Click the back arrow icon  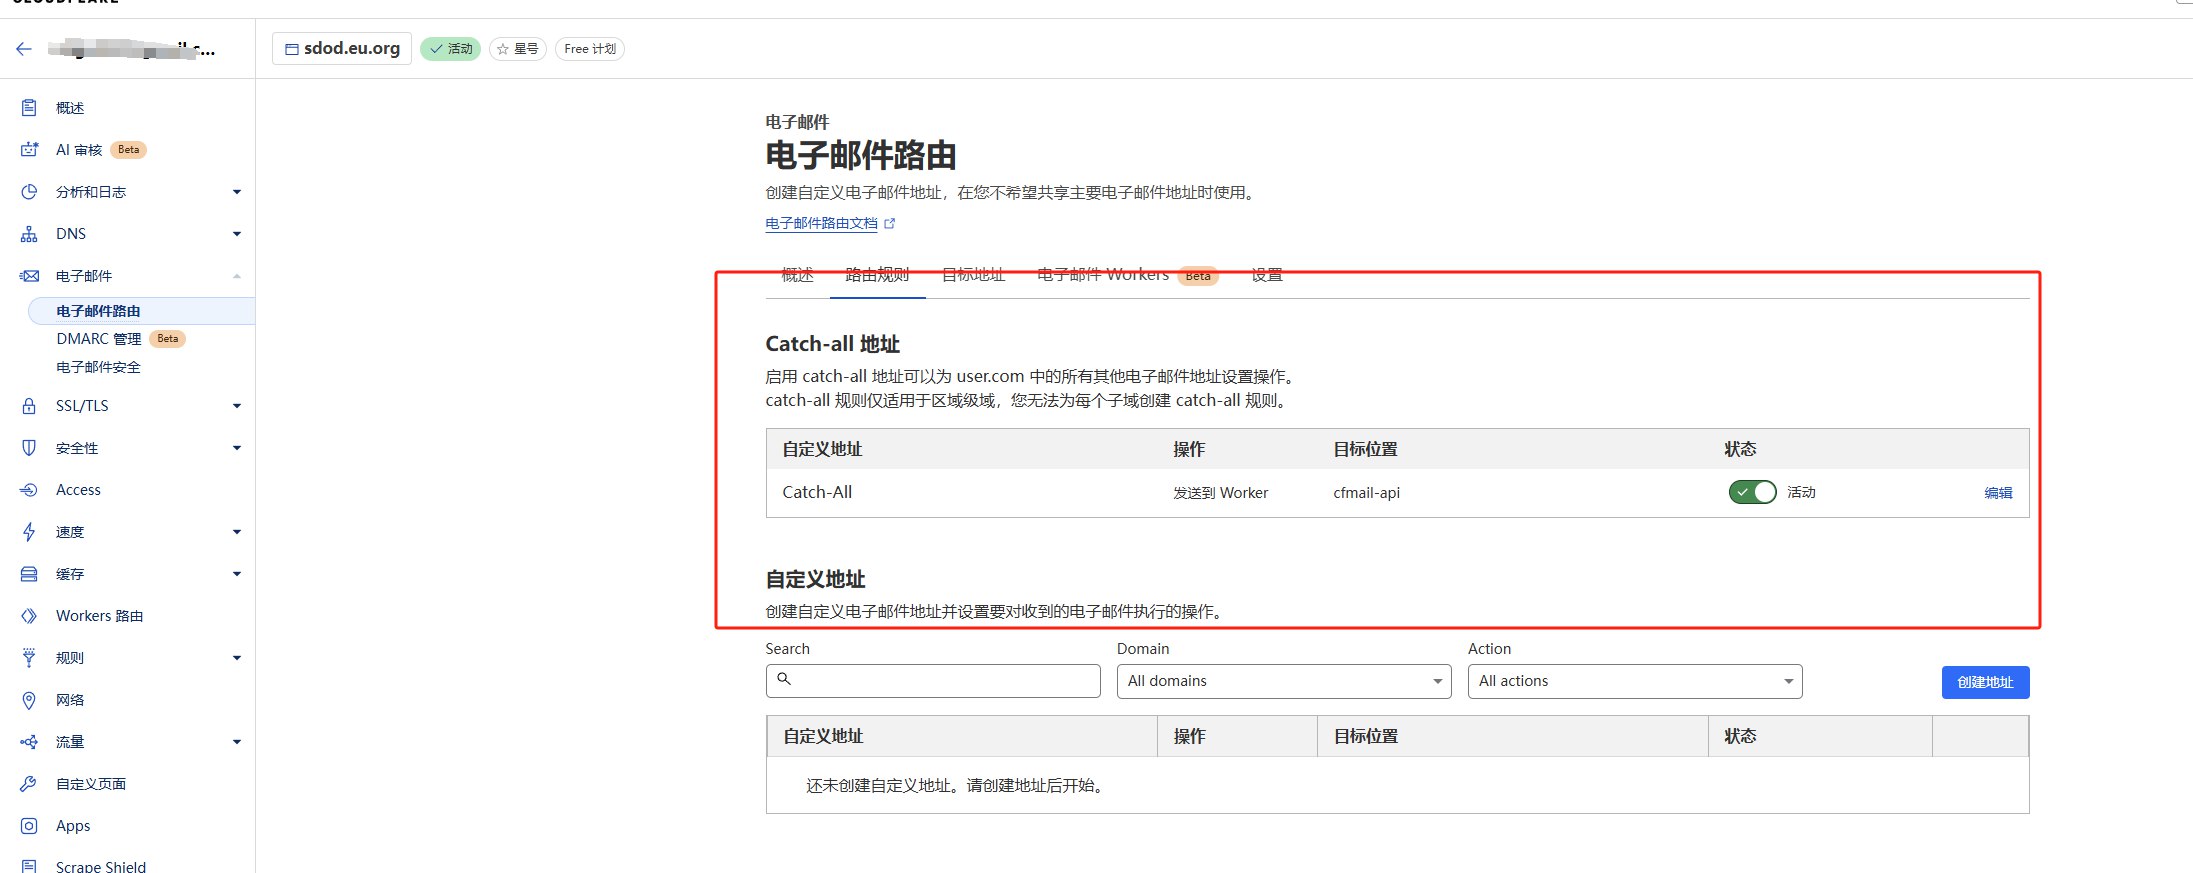tap(24, 48)
